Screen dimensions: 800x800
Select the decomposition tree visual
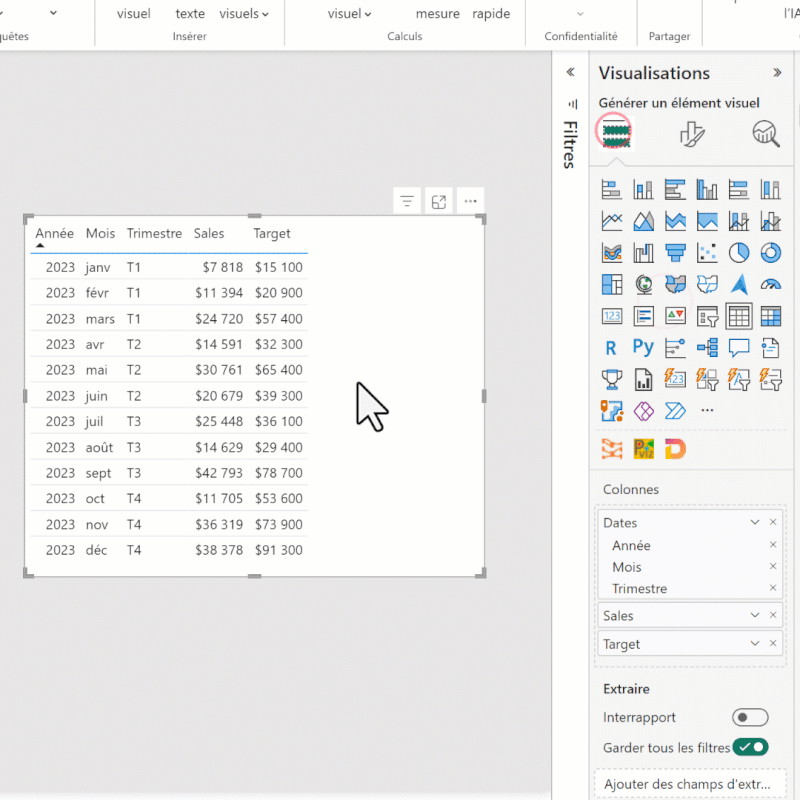(x=707, y=348)
